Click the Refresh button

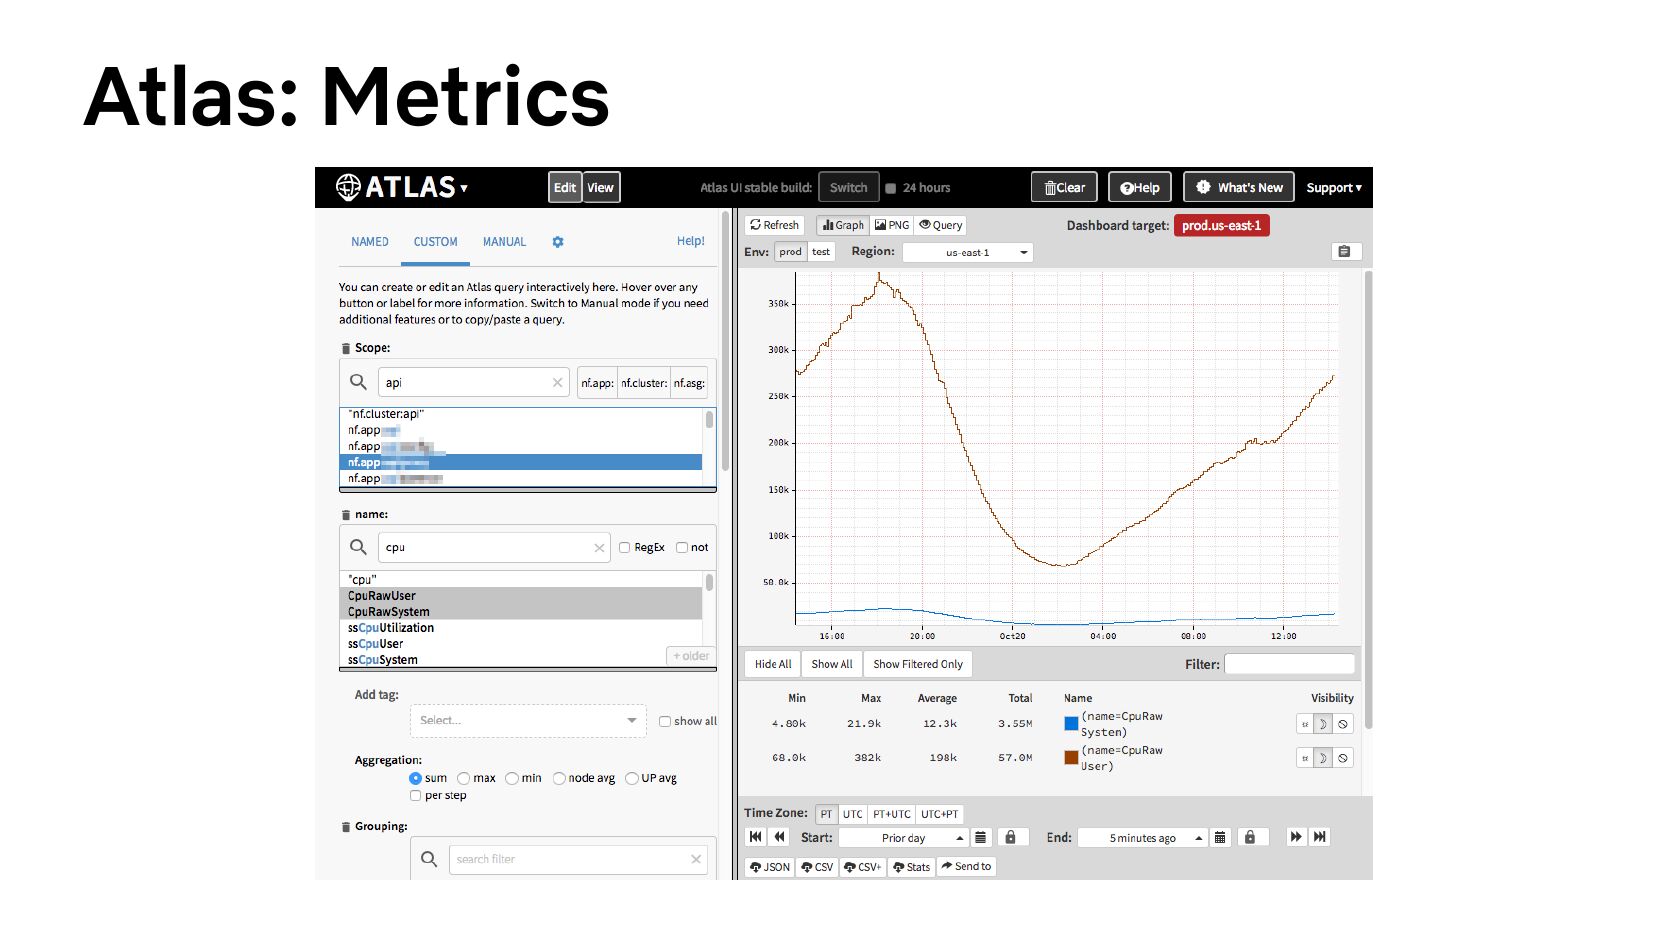[x=774, y=226]
